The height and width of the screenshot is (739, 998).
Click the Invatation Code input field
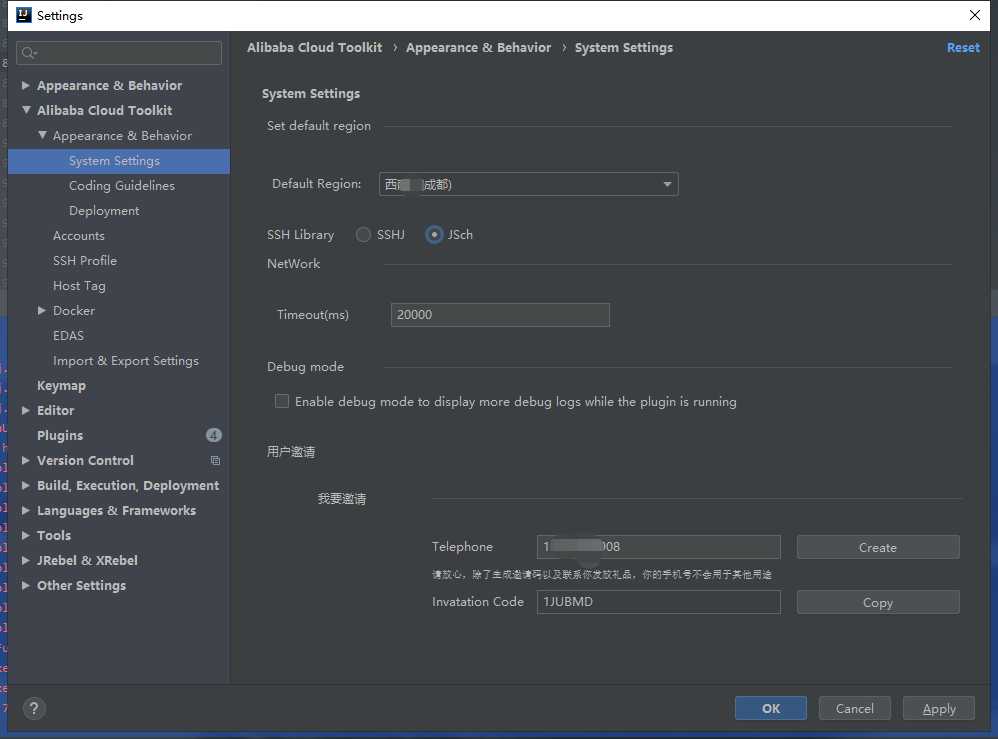pos(659,602)
